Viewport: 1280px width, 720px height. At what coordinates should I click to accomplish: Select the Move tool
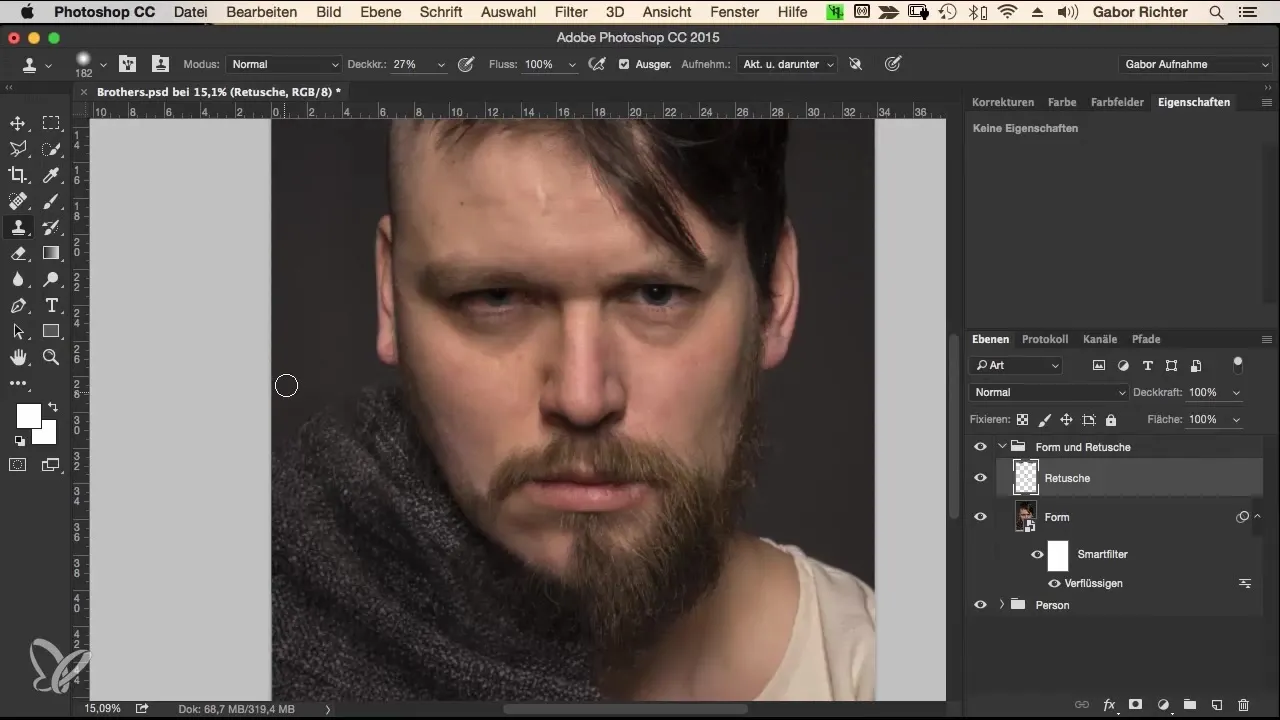pos(18,123)
